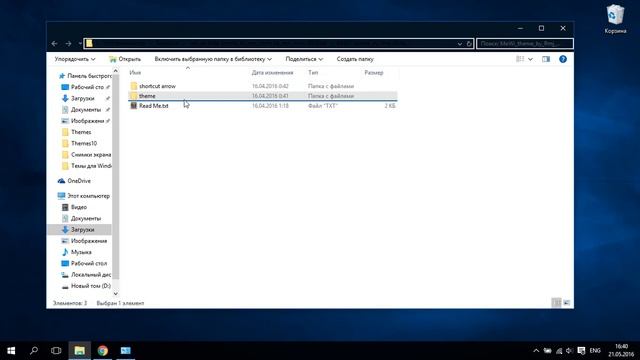This screenshot has height=360, width=640.
Task: Open Видео under Этот компьютер
Action: pos(78,207)
